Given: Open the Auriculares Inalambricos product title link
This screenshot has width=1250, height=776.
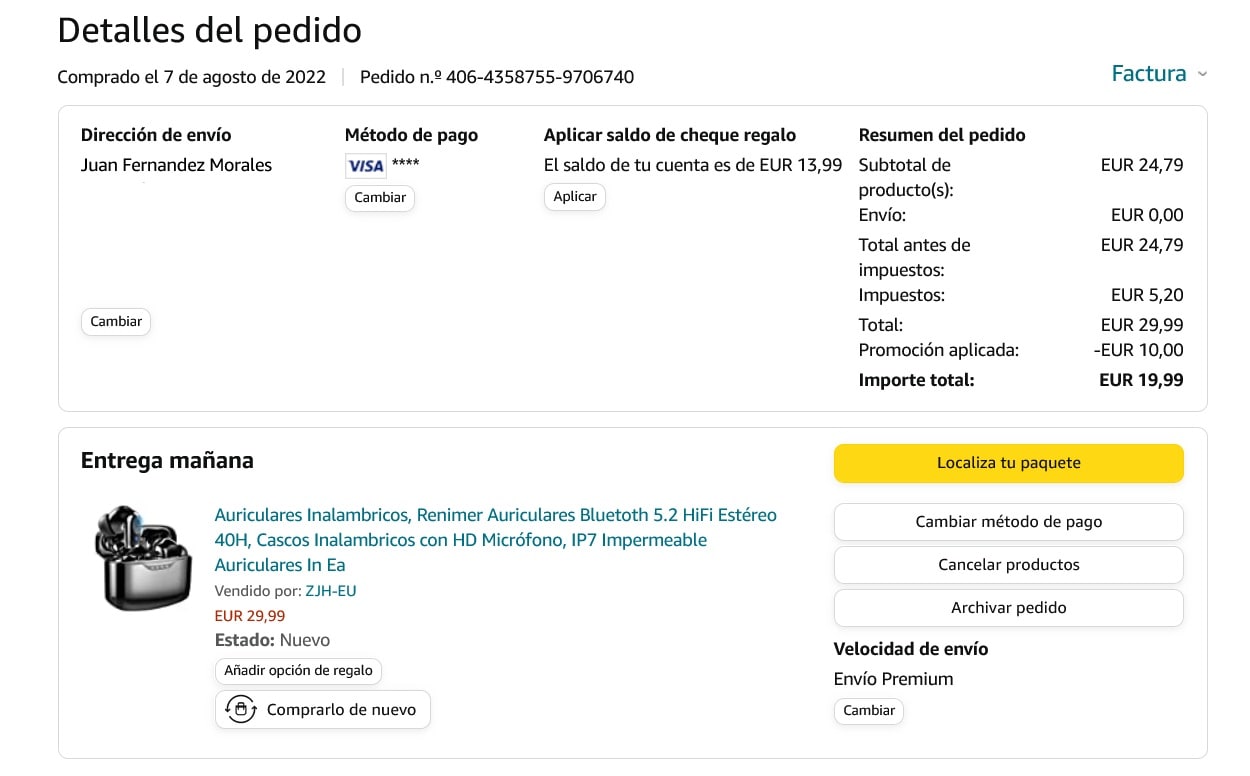Looking at the screenshot, I should (x=495, y=540).
